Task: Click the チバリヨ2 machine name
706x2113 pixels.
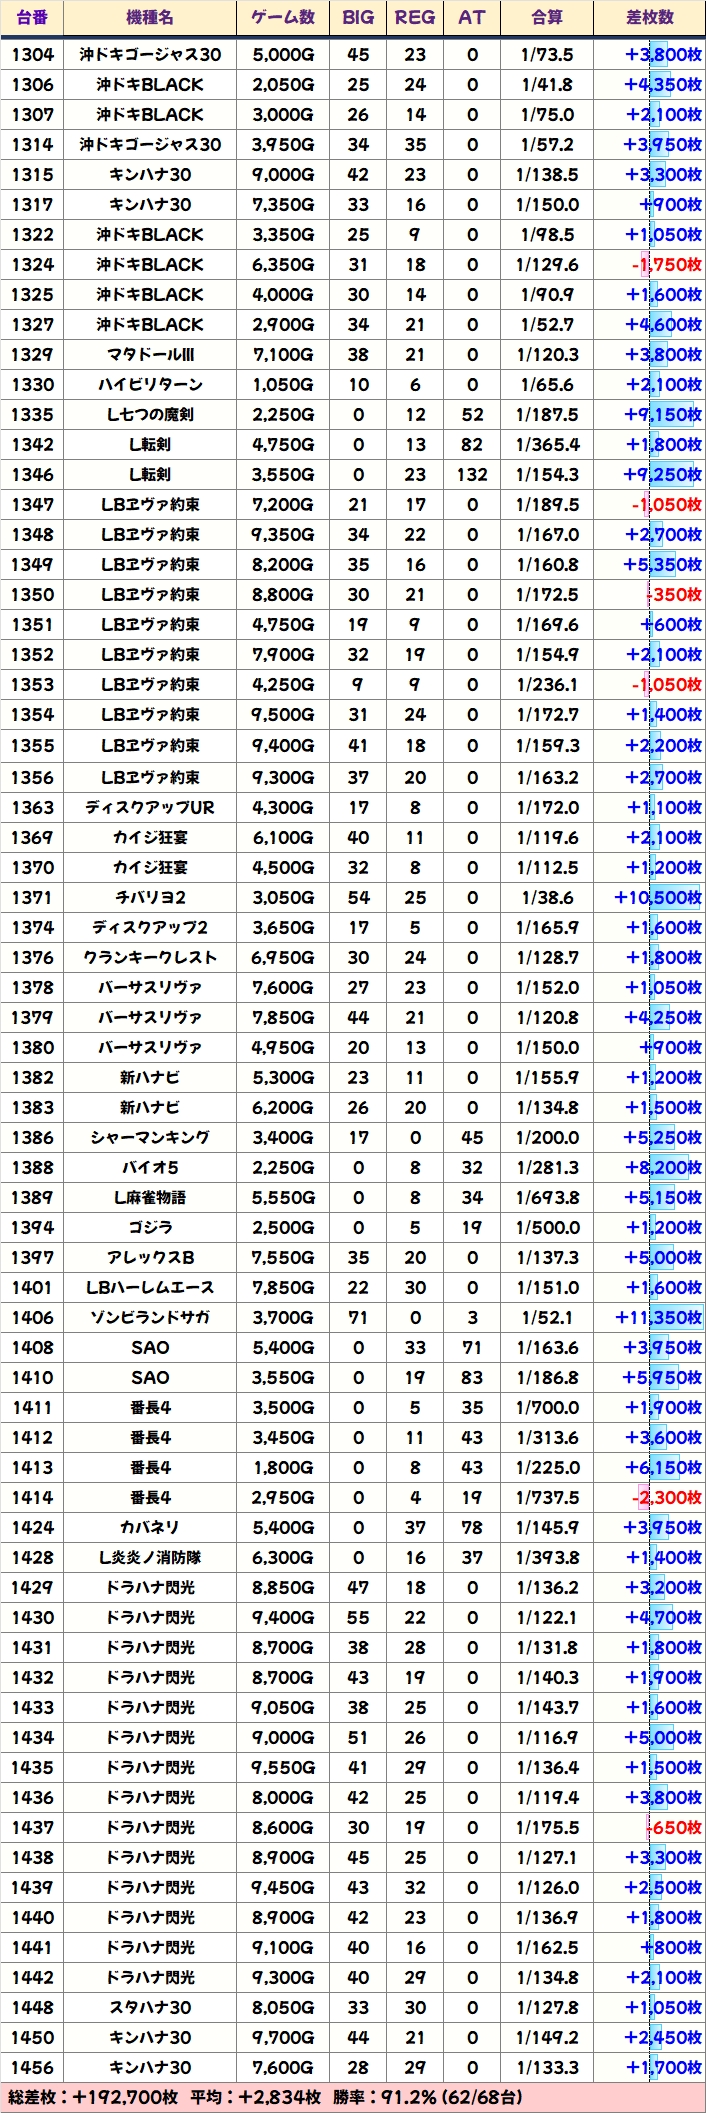Action: click(150, 897)
